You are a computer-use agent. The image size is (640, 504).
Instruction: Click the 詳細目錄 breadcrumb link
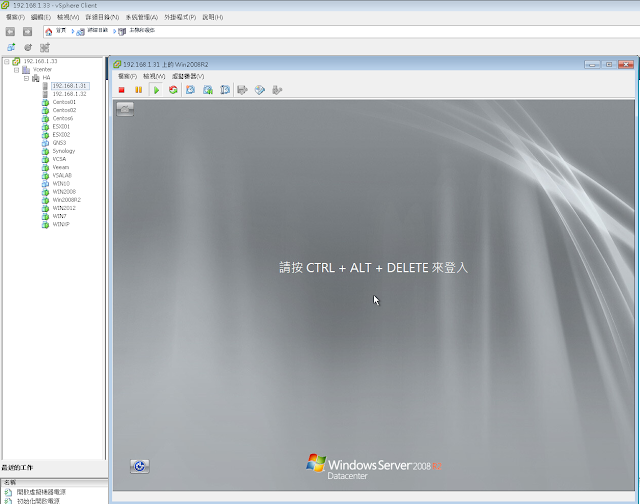tap(98, 30)
